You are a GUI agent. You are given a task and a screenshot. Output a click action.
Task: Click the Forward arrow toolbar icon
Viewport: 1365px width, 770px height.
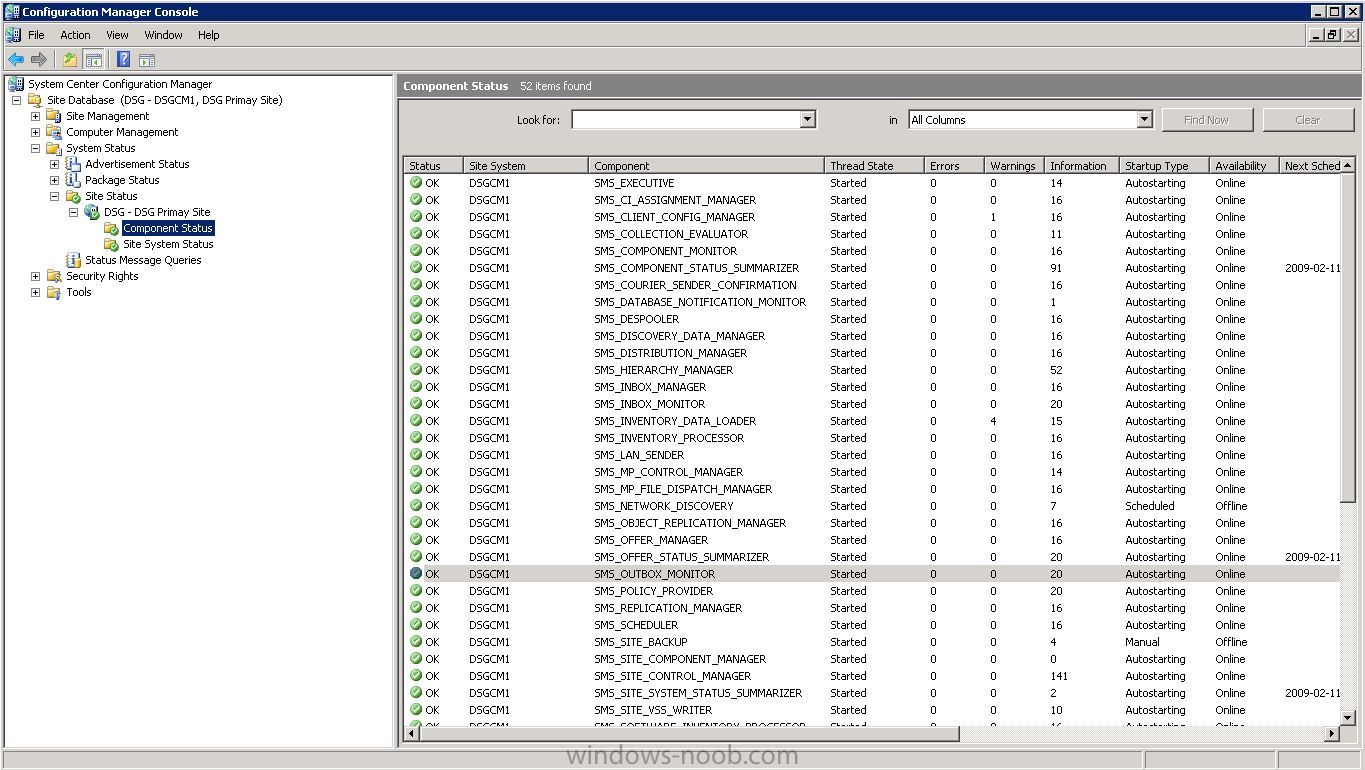click(x=39, y=60)
